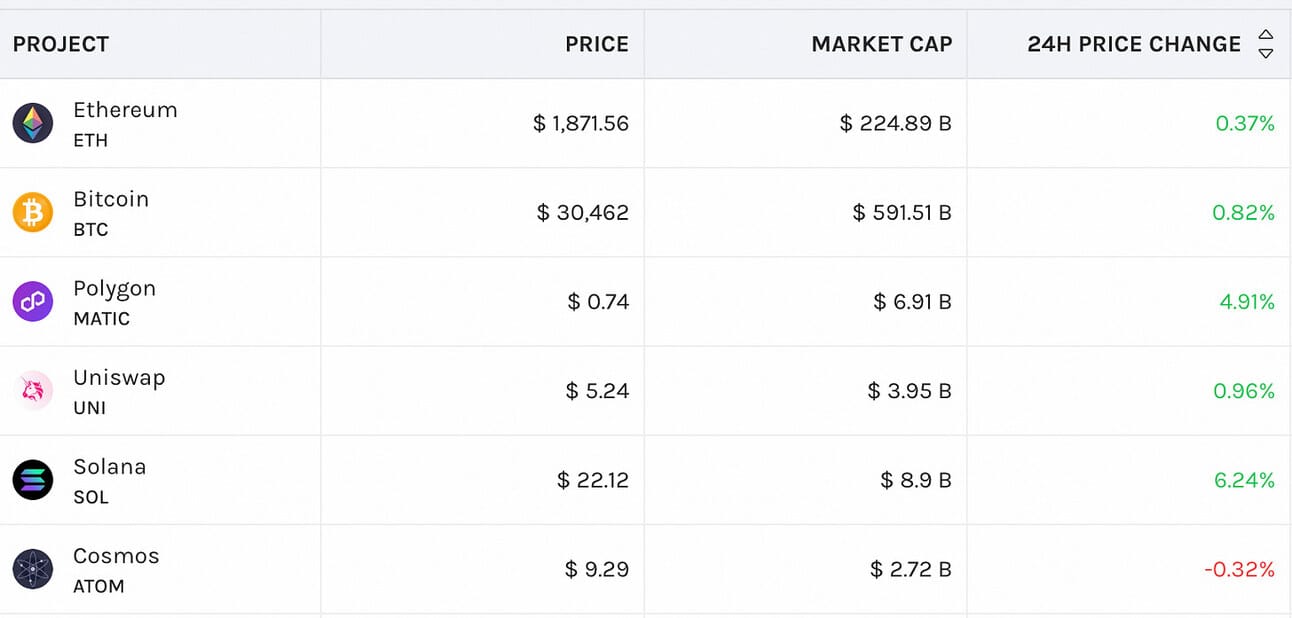
Task: Click the Solana logo icon
Action: pos(32,480)
